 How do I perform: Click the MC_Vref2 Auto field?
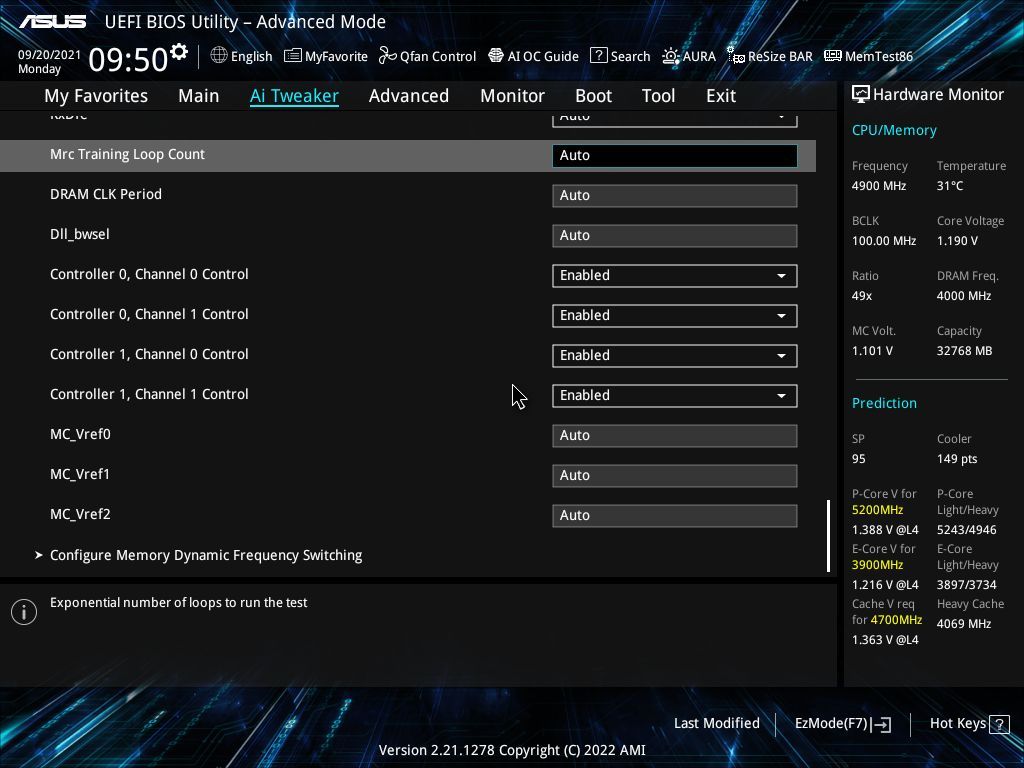click(x=675, y=515)
